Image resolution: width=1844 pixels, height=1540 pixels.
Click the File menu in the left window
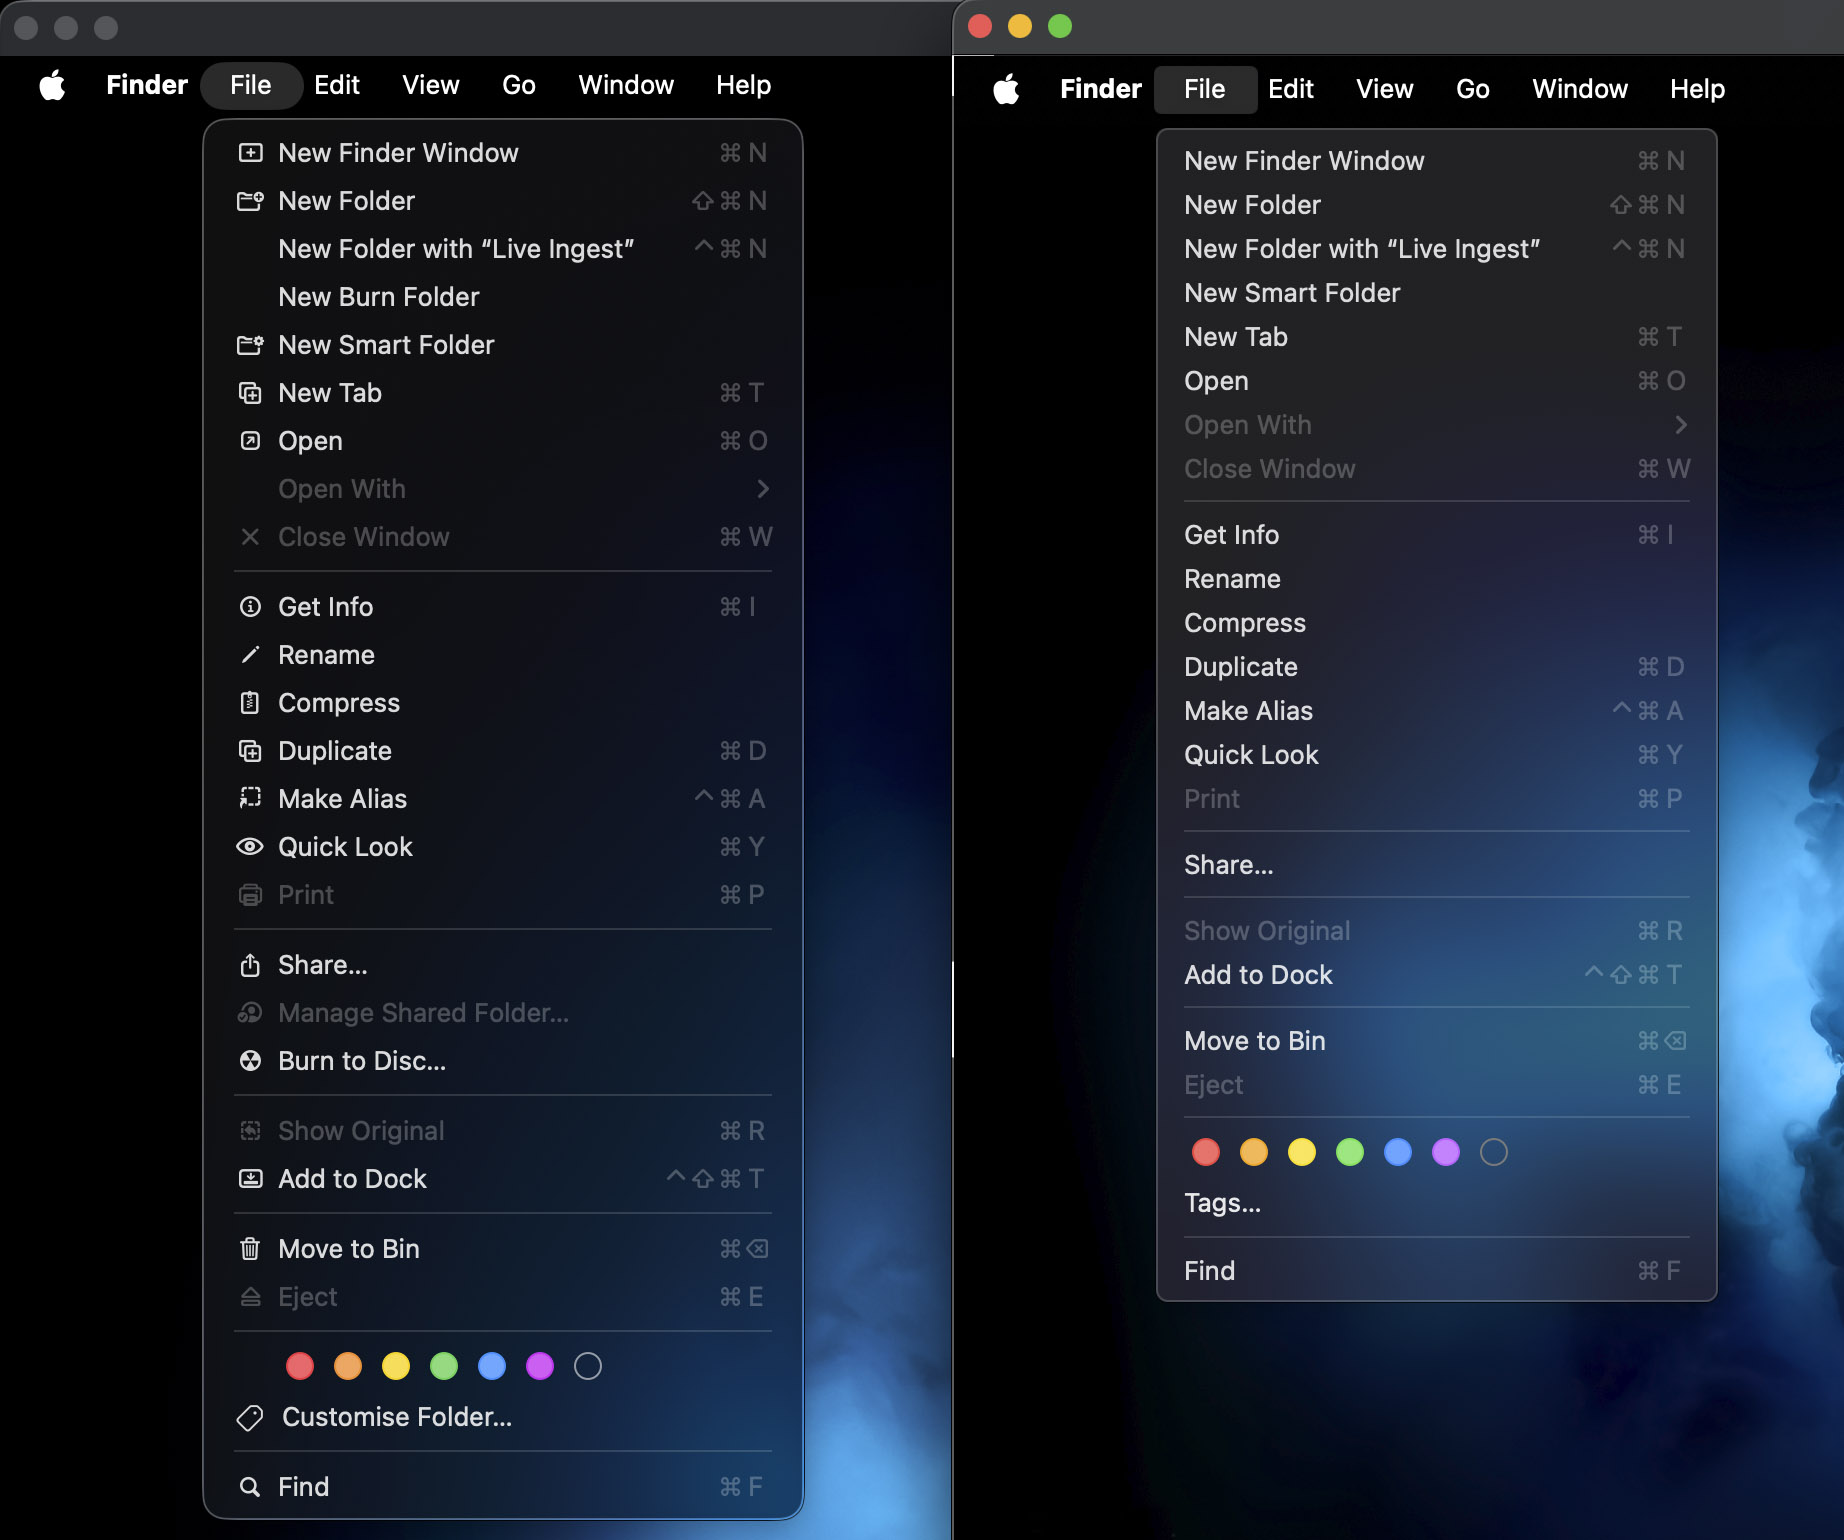(251, 85)
